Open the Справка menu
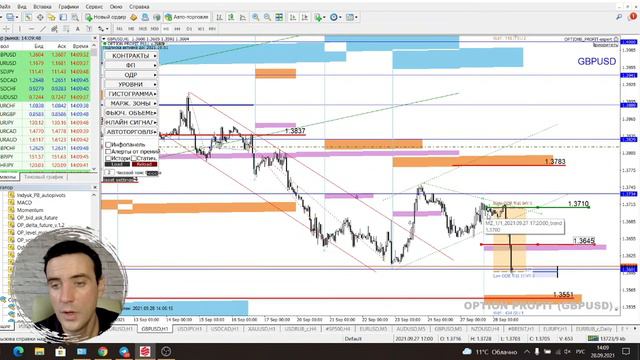 click(139, 7)
